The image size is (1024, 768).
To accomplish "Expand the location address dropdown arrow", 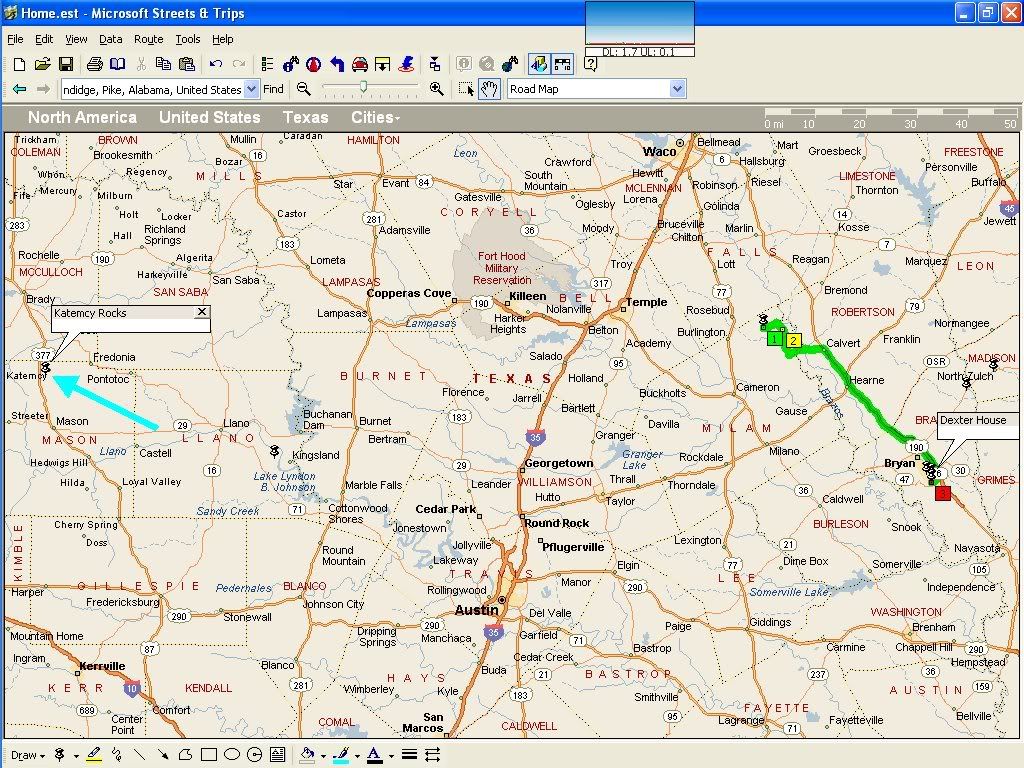I will point(251,89).
